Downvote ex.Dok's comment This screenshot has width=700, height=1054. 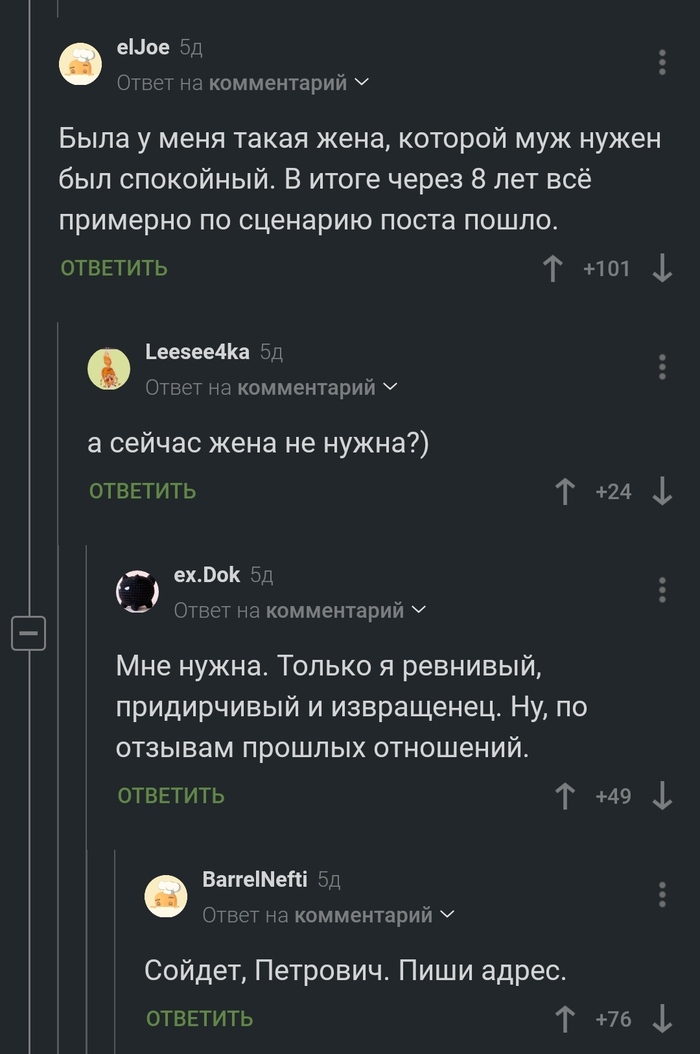point(661,796)
